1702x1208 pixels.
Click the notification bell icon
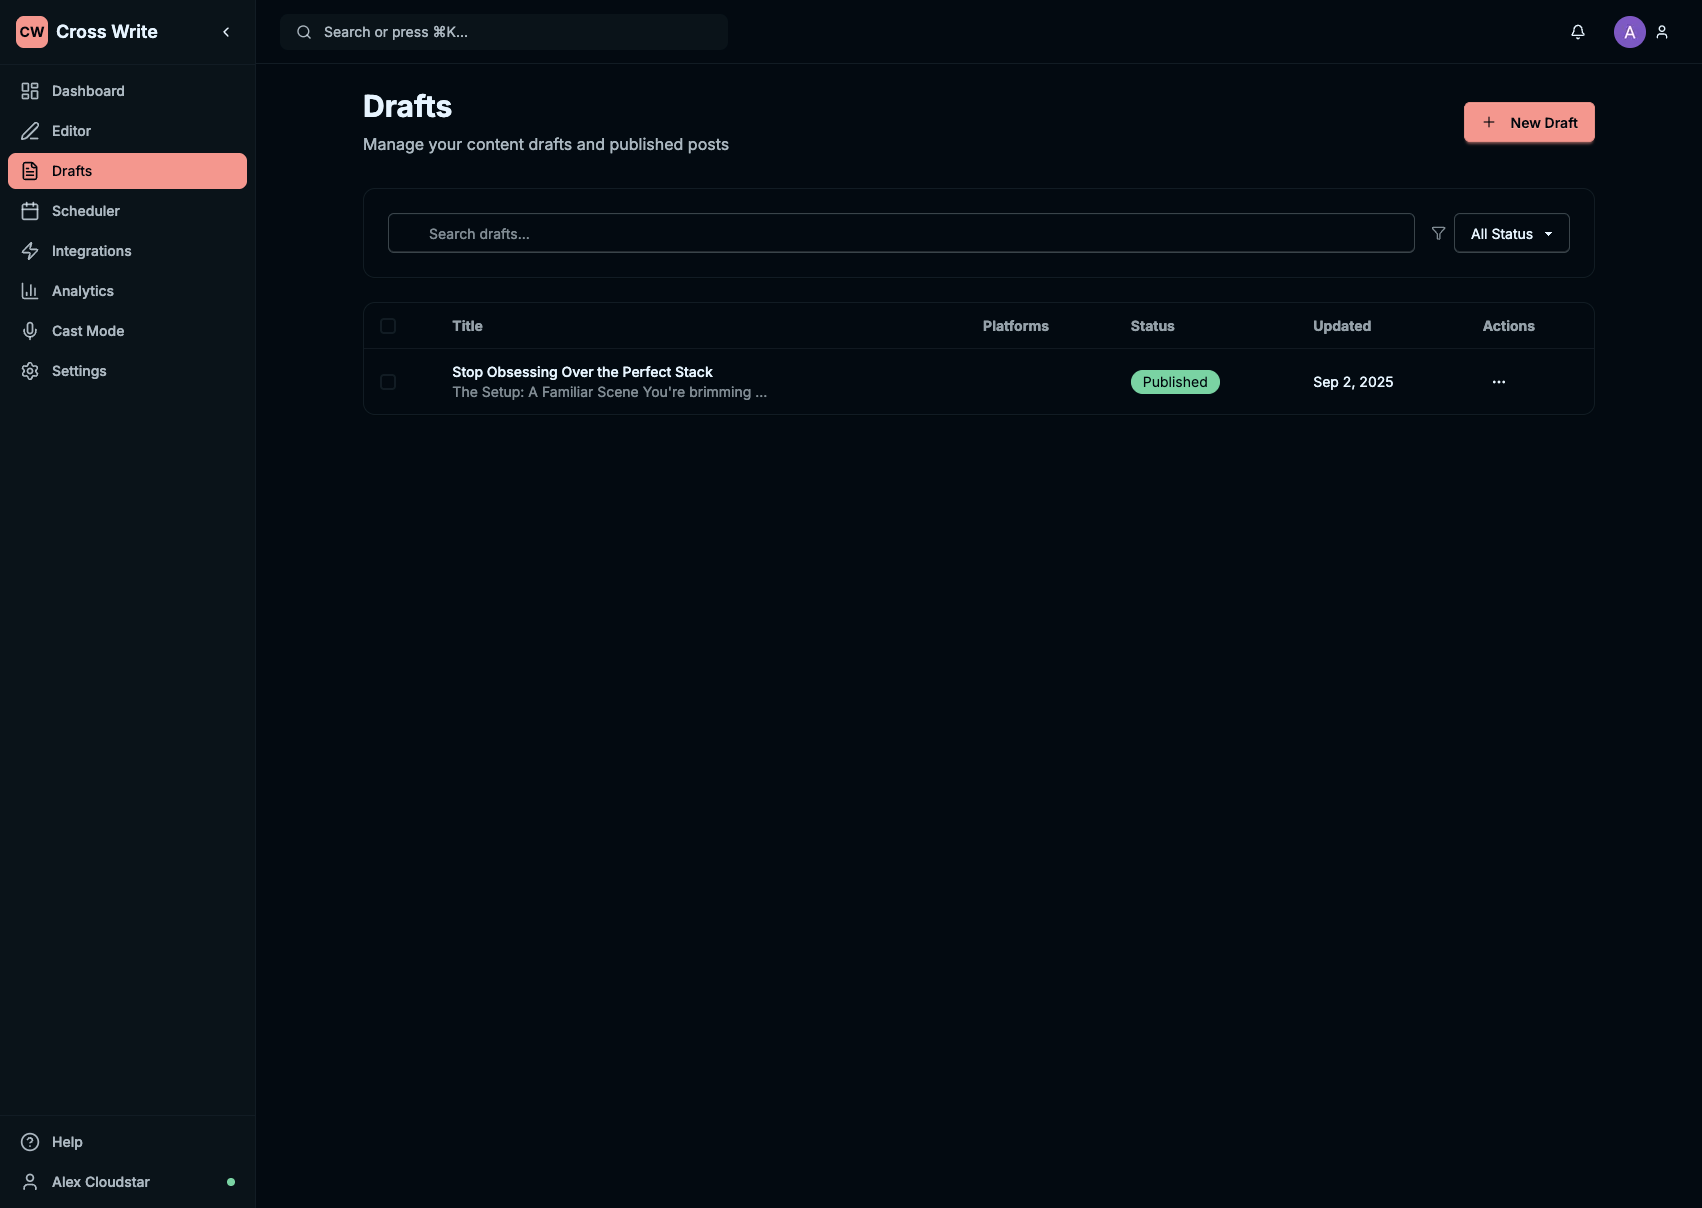1577,32
